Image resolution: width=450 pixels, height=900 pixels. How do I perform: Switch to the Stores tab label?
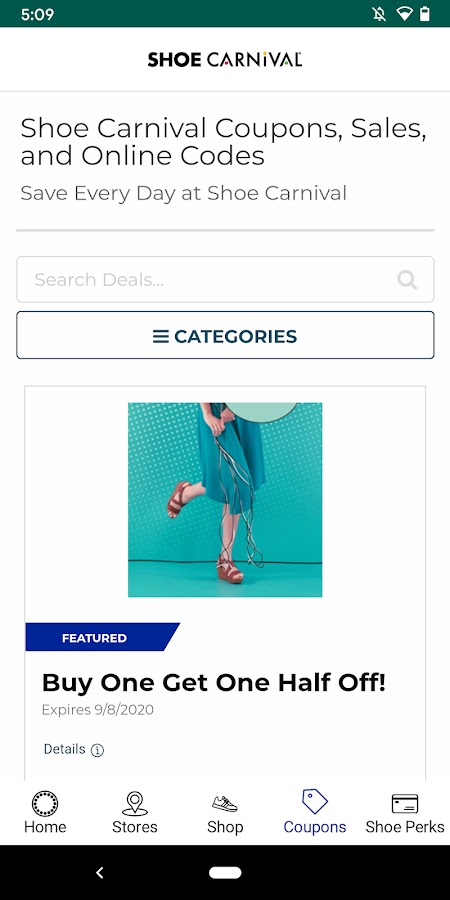[135, 827]
